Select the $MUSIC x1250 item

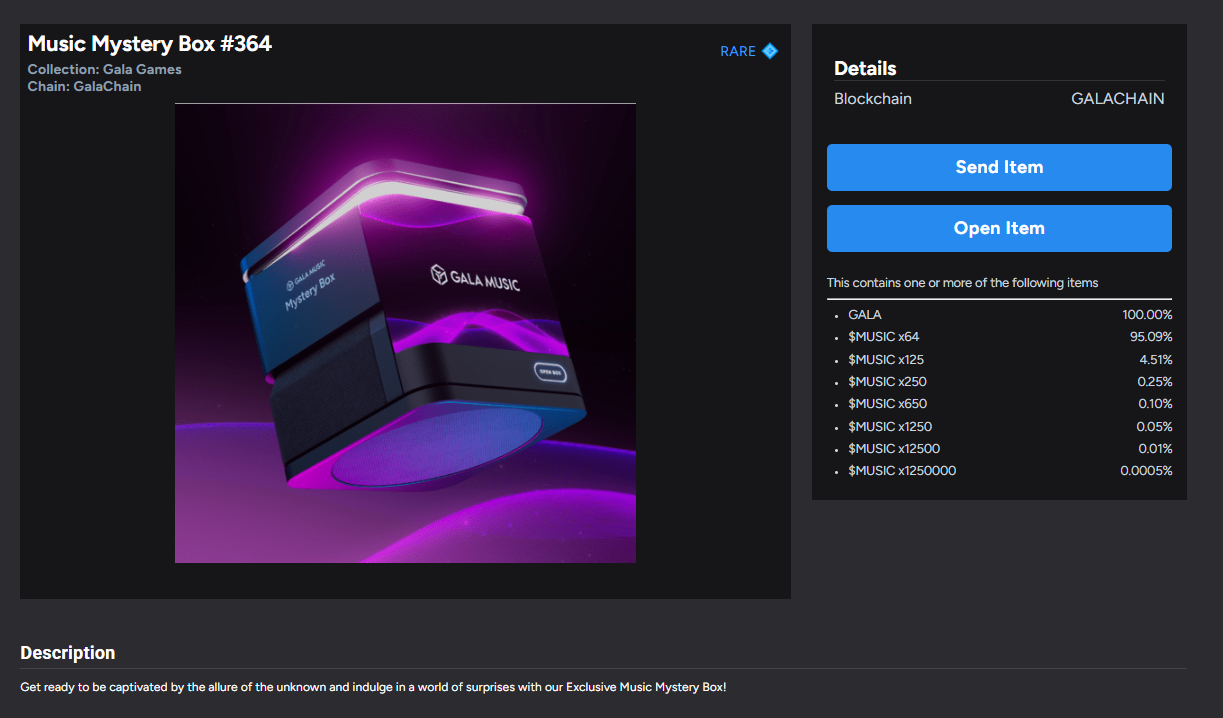pos(890,427)
